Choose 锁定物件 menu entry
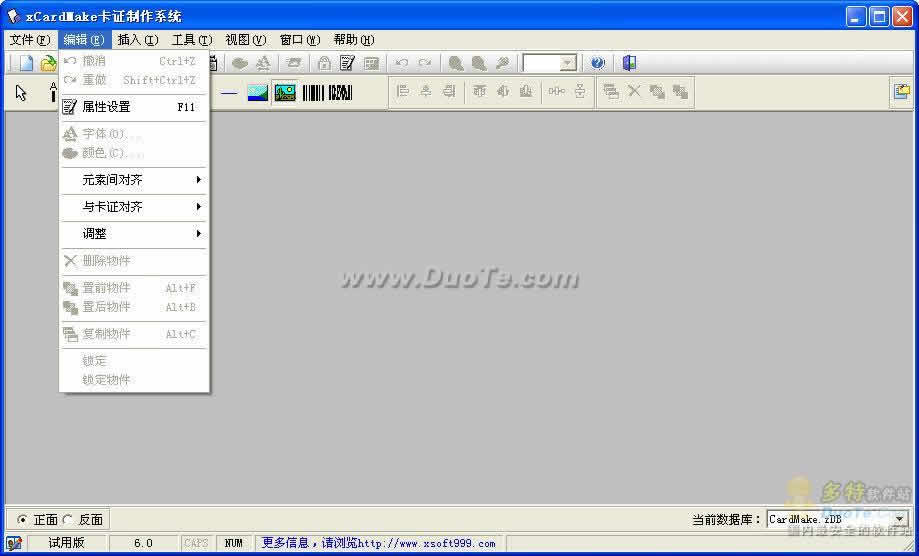Viewport: 919px width, 556px height. click(135, 380)
